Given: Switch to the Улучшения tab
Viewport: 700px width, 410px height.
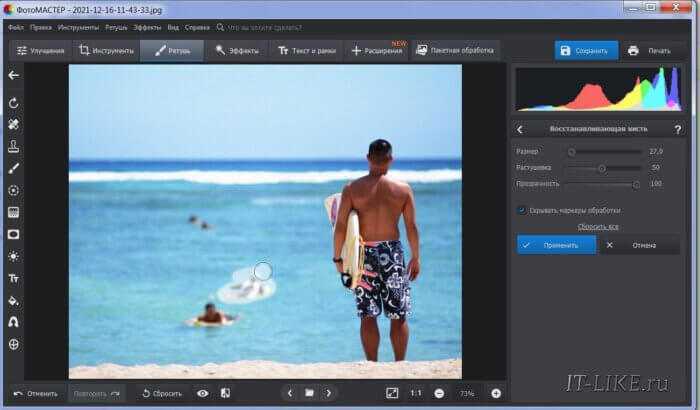Looking at the screenshot, I should (x=41, y=50).
